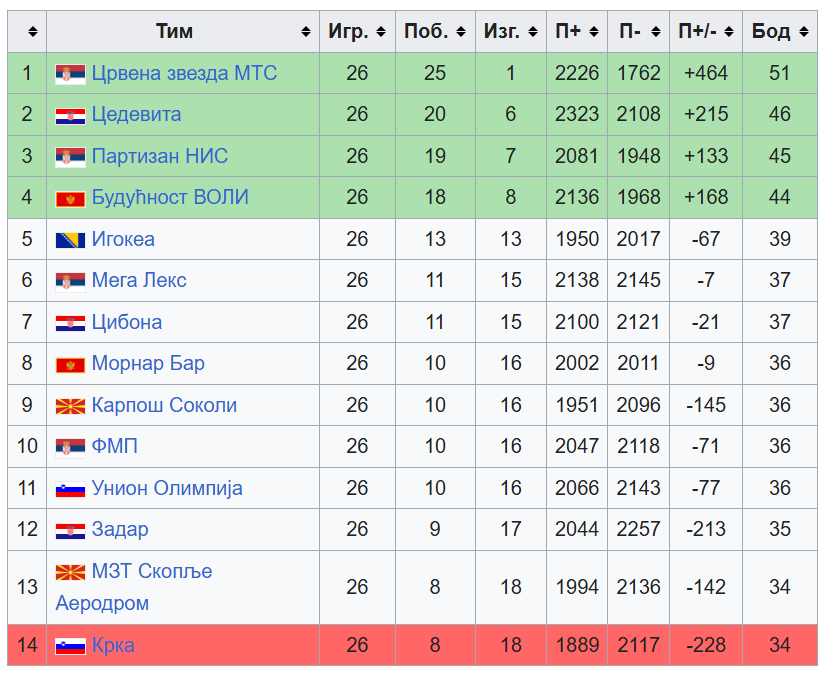Sort by rank number column arrows
Viewport: 833px width, 687px height.
click(33, 32)
